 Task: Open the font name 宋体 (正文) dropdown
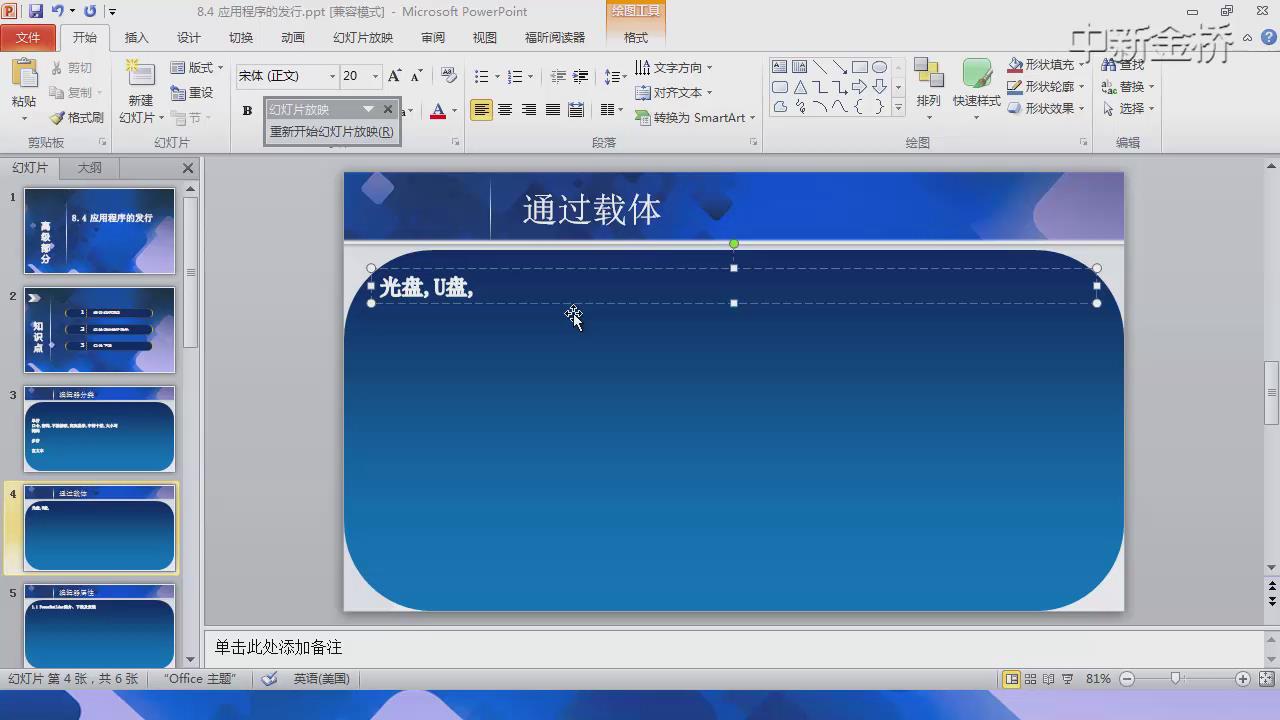[x=333, y=76]
